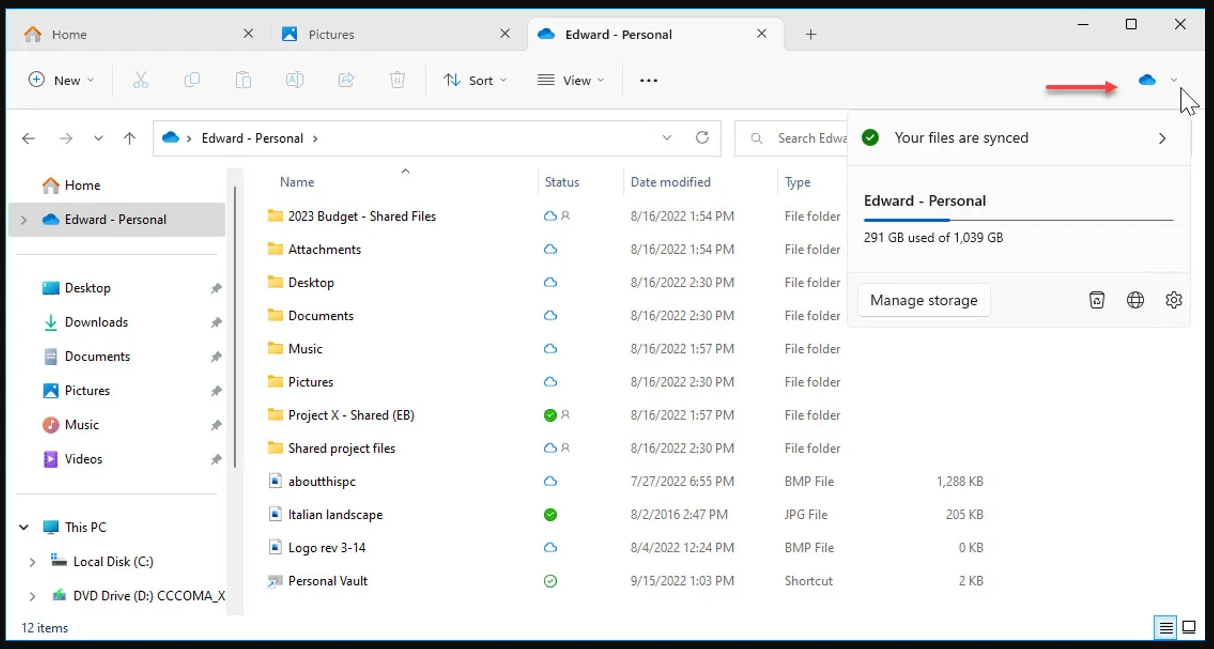Click the Share icon in toolbar
The image size is (1214, 649).
click(346, 80)
